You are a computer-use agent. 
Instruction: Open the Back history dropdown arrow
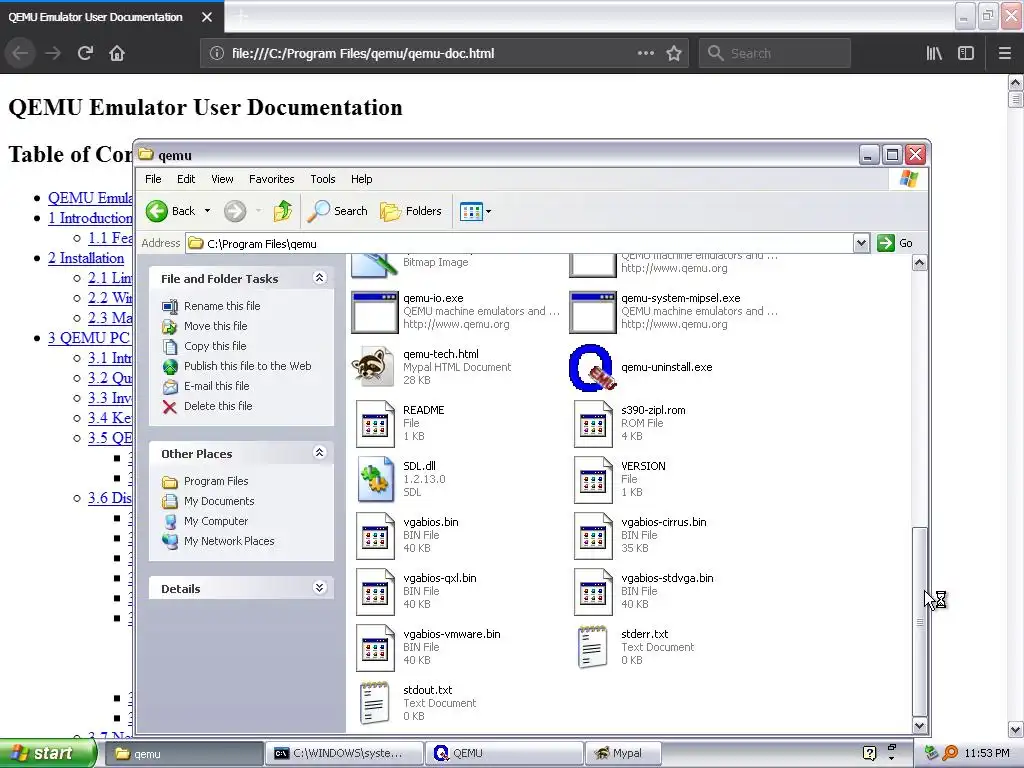(x=208, y=211)
